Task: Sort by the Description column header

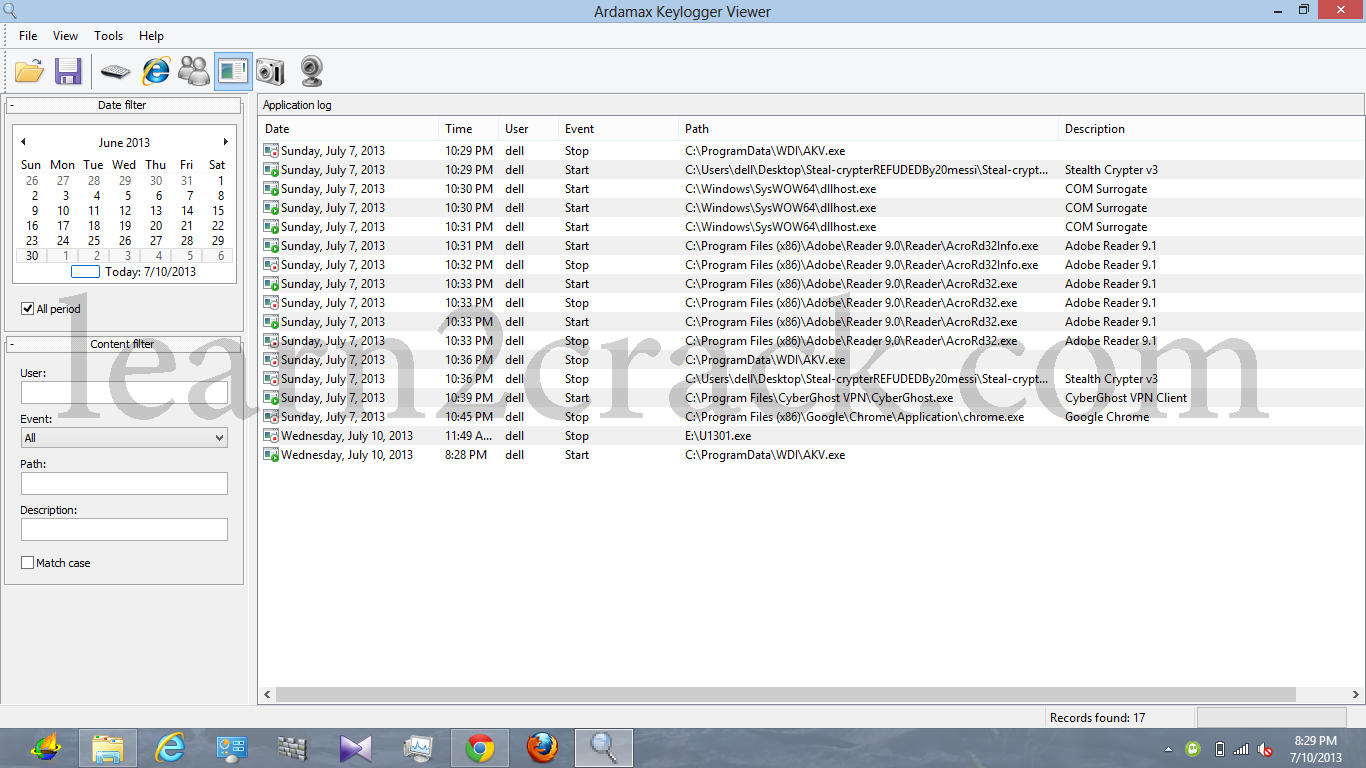Action: 1210,129
